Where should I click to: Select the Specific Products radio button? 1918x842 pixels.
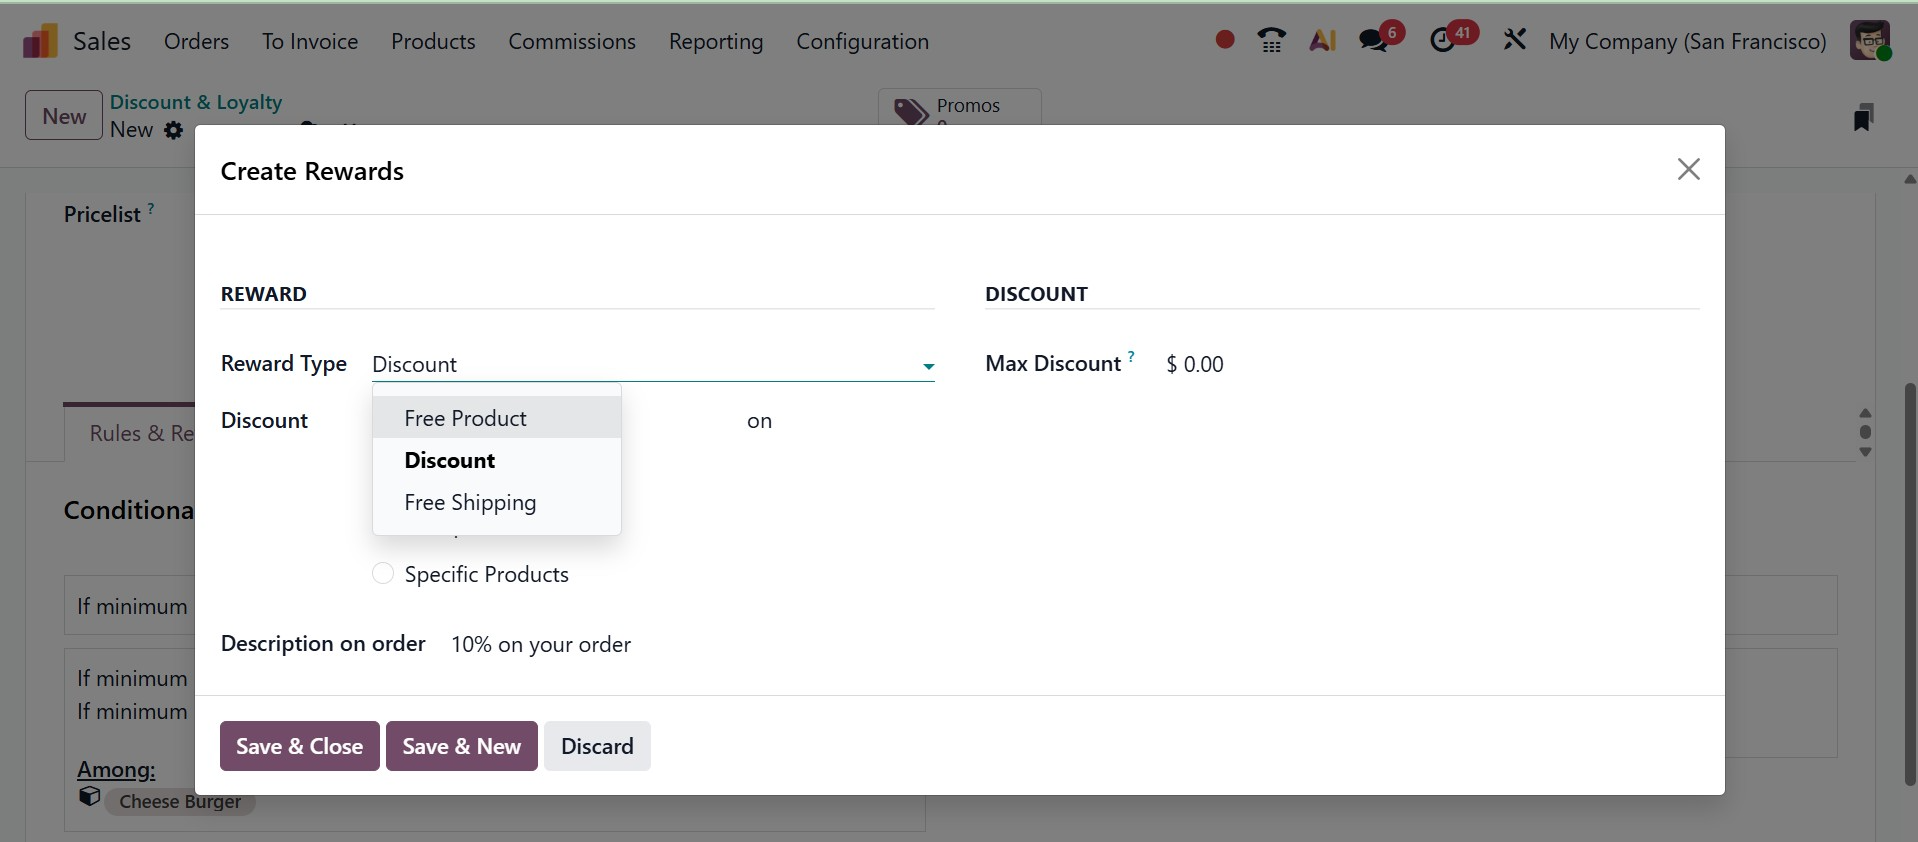[x=383, y=574]
